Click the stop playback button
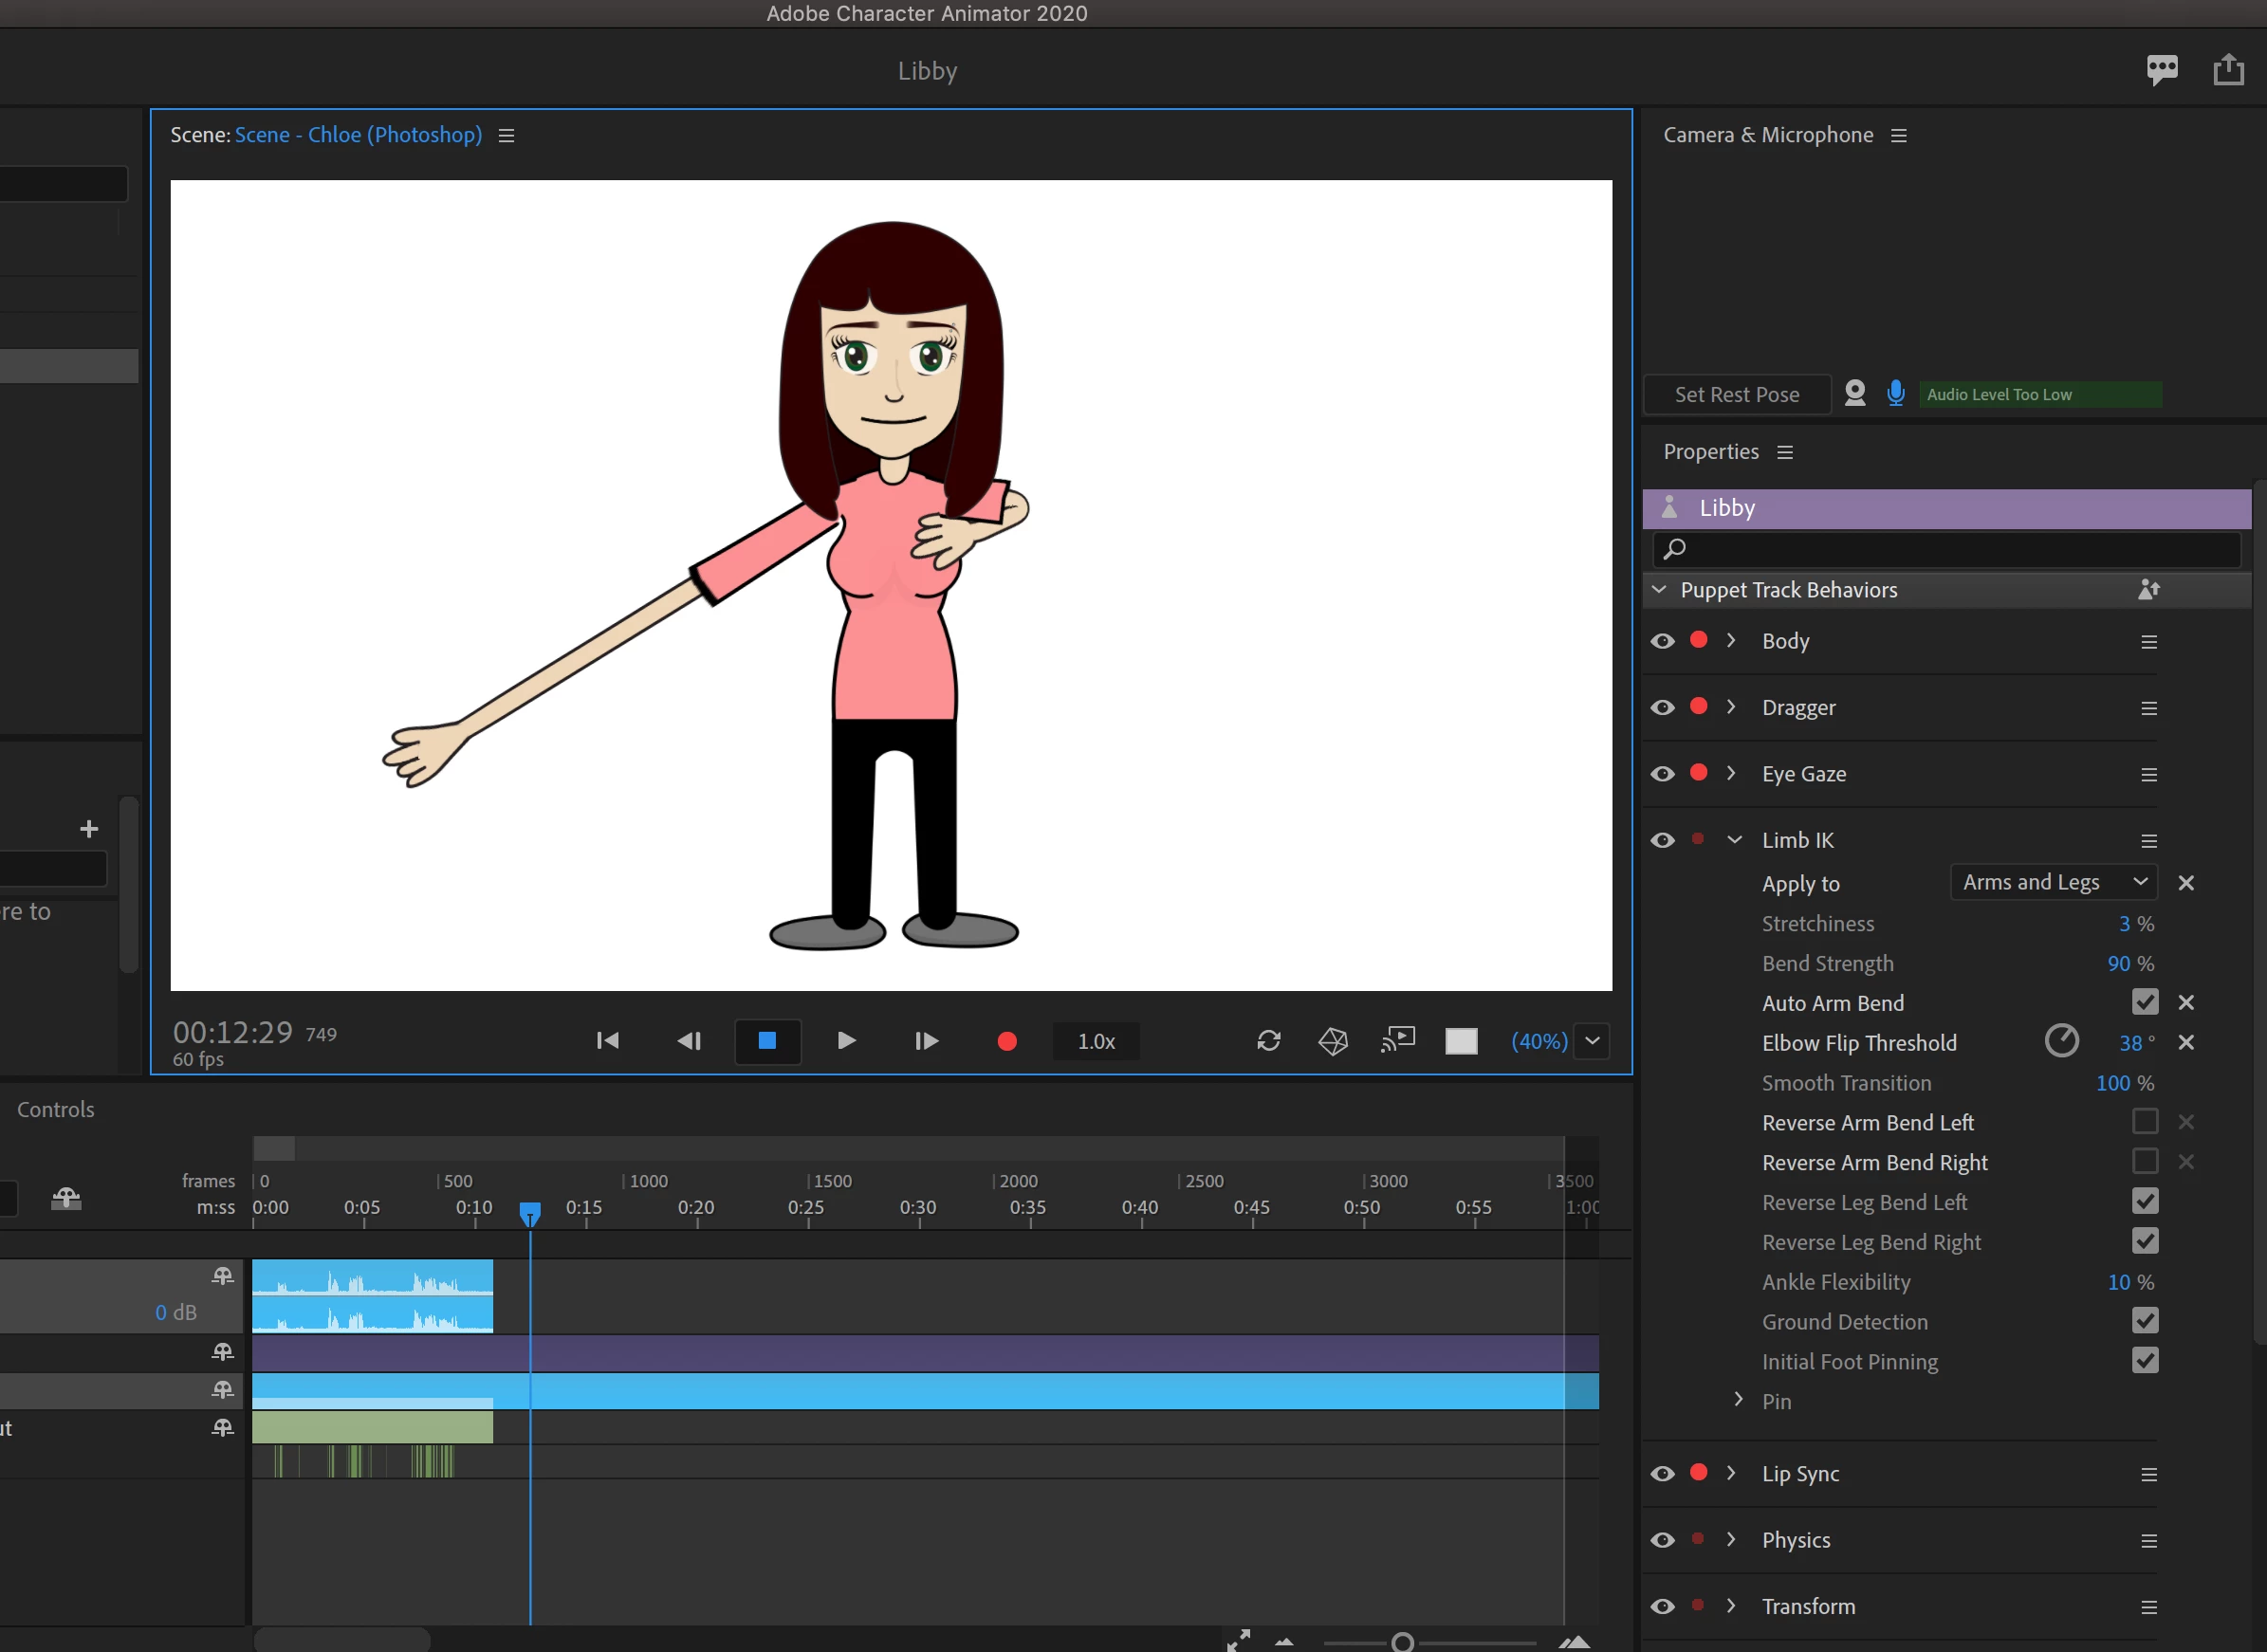This screenshot has height=1652, width=2267. [767, 1041]
